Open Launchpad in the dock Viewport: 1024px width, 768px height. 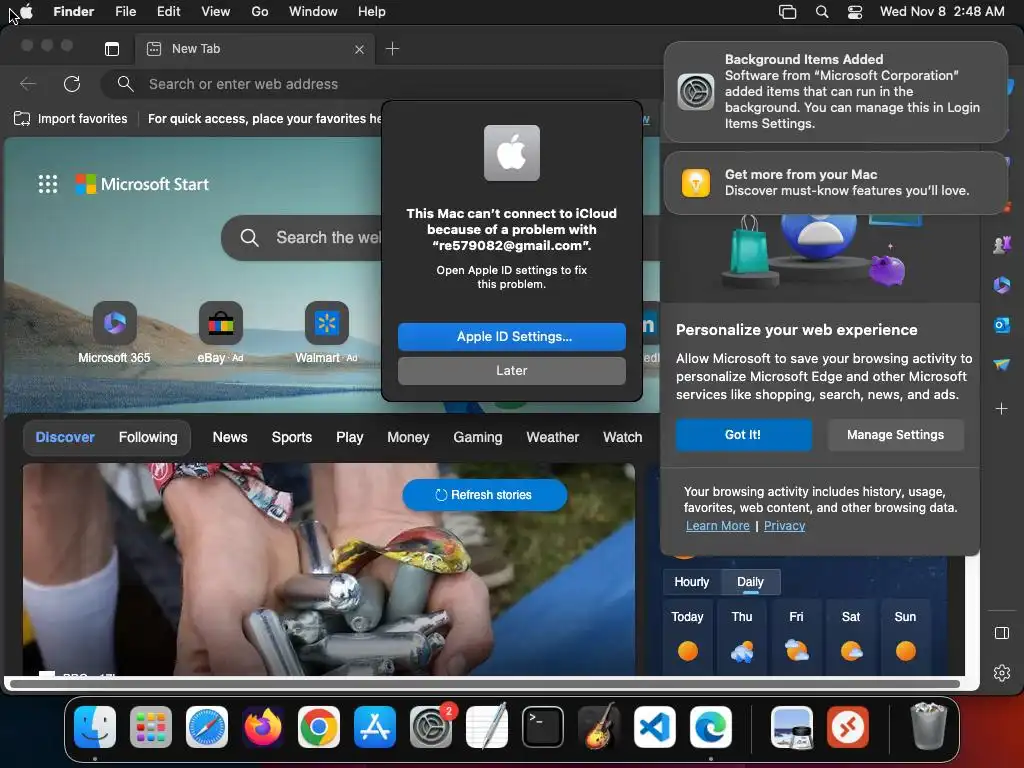151,727
